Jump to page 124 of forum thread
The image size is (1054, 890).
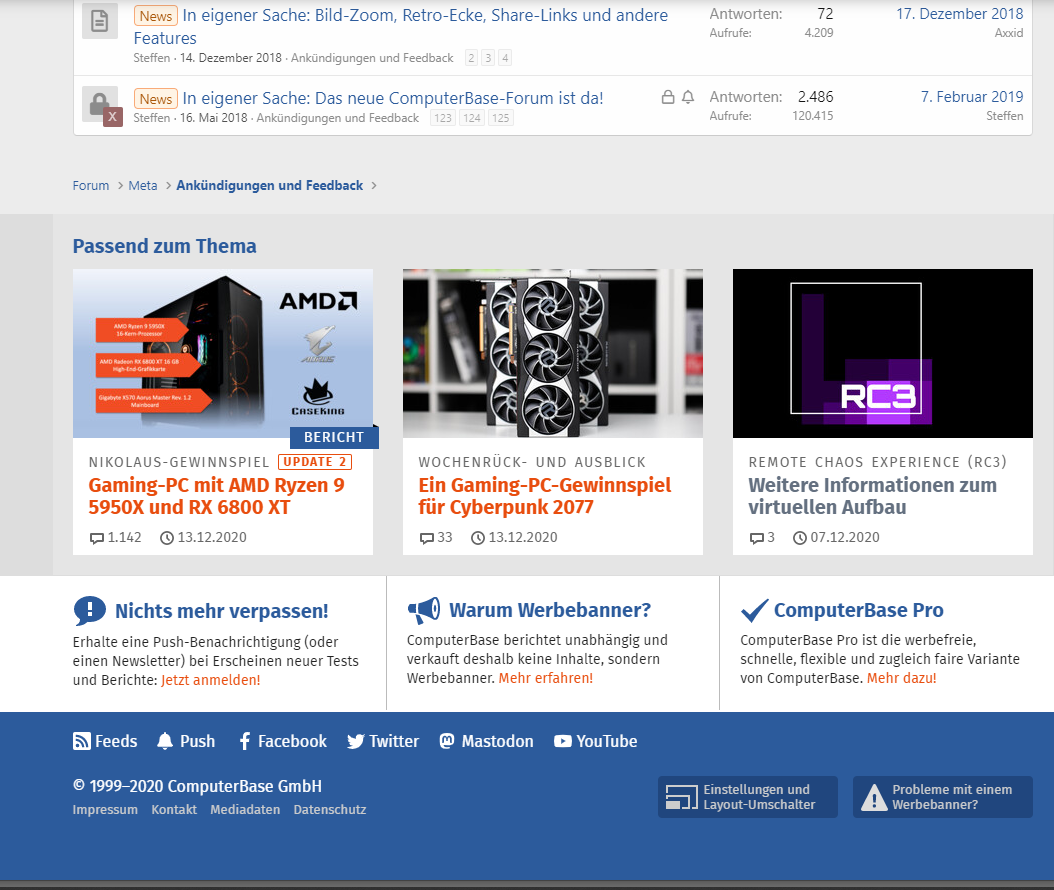pyautogui.click(x=472, y=118)
